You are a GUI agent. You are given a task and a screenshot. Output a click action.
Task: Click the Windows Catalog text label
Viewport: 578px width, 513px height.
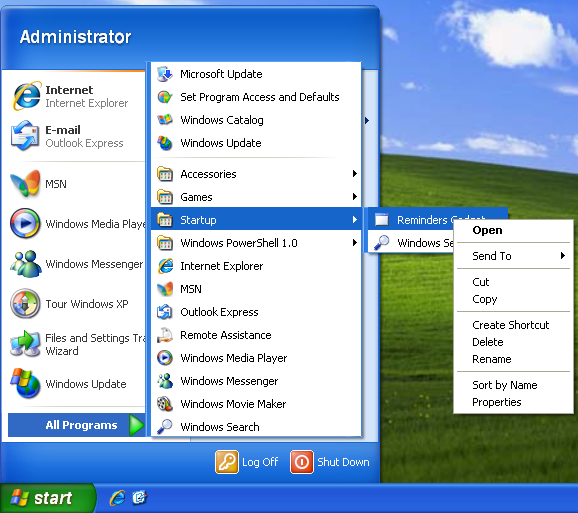[222, 120]
